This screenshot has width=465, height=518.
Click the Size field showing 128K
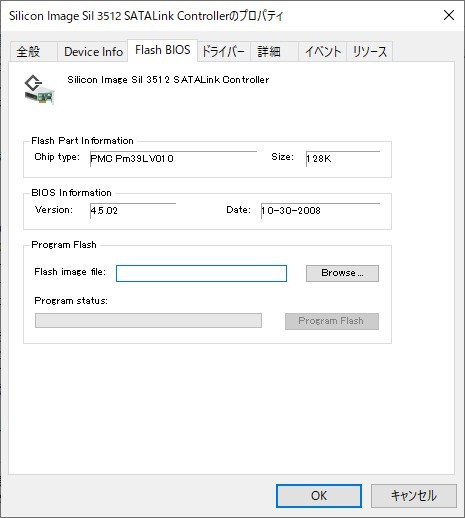coord(343,159)
